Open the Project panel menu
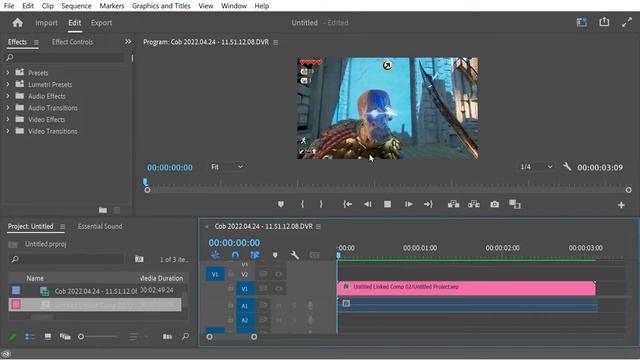 (62, 227)
